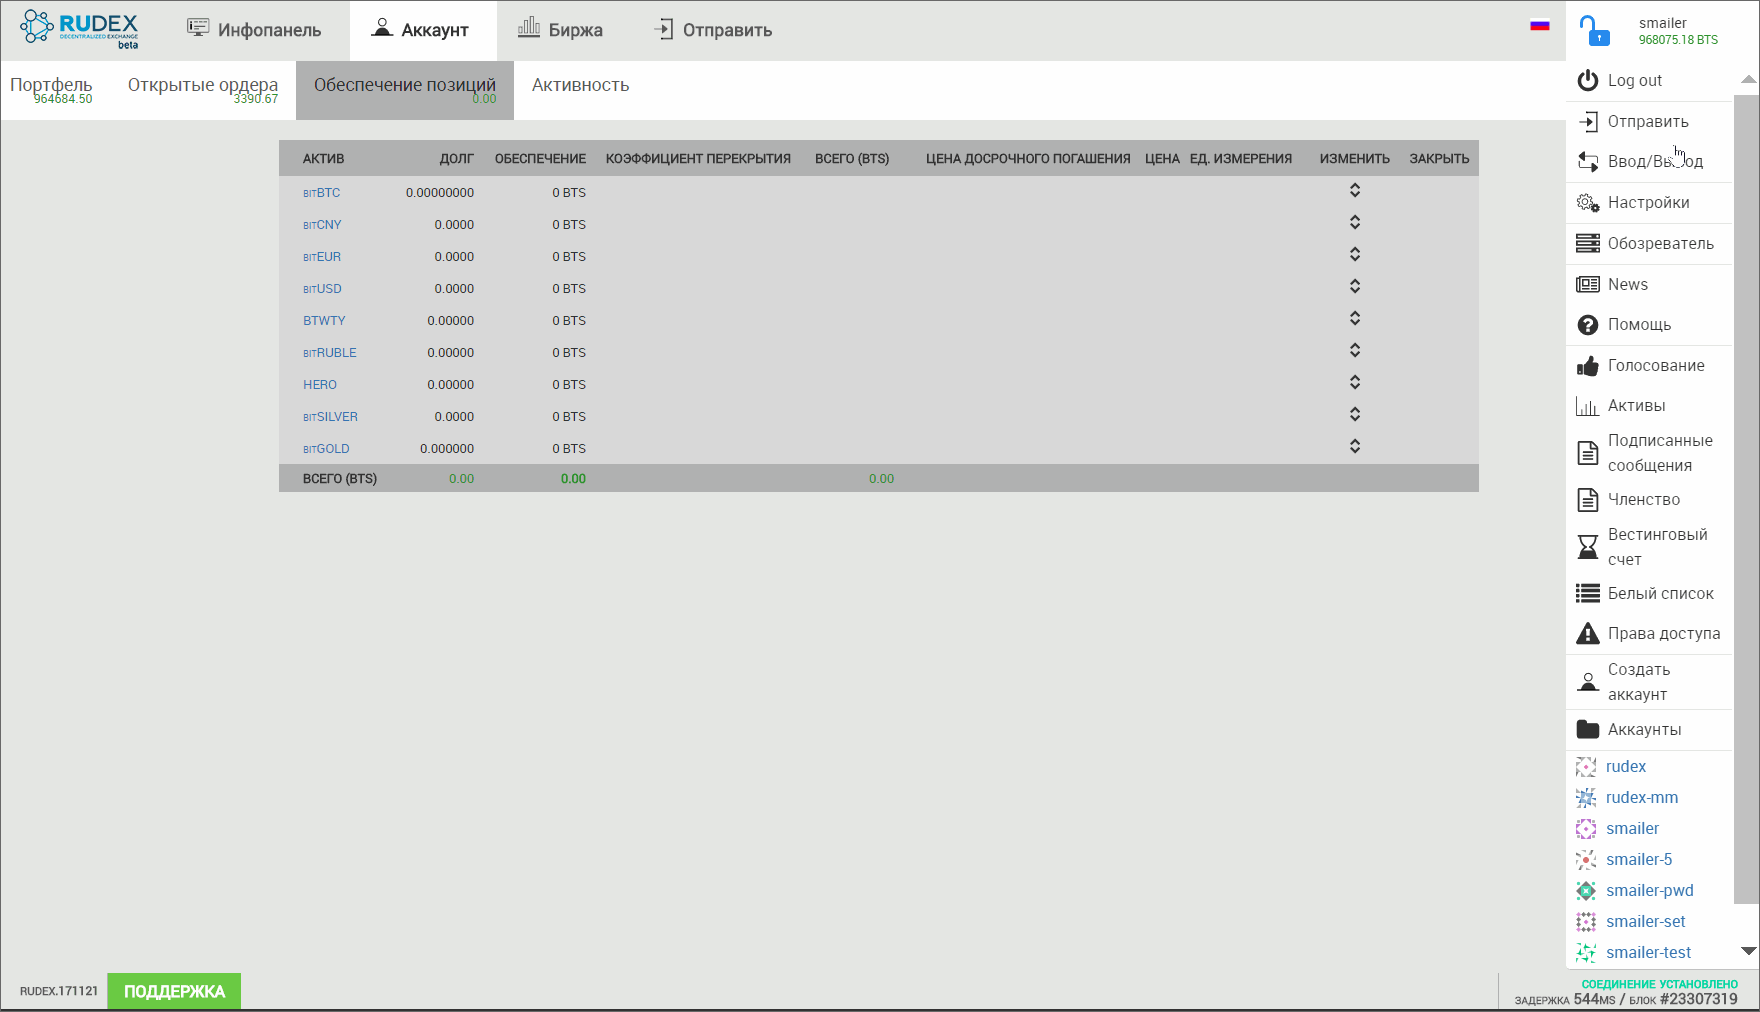Image resolution: width=1760 pixels, height=1012 pixels.
Task: Adjust the bitSILVER position with the arrows
Action: (1355, 414)
